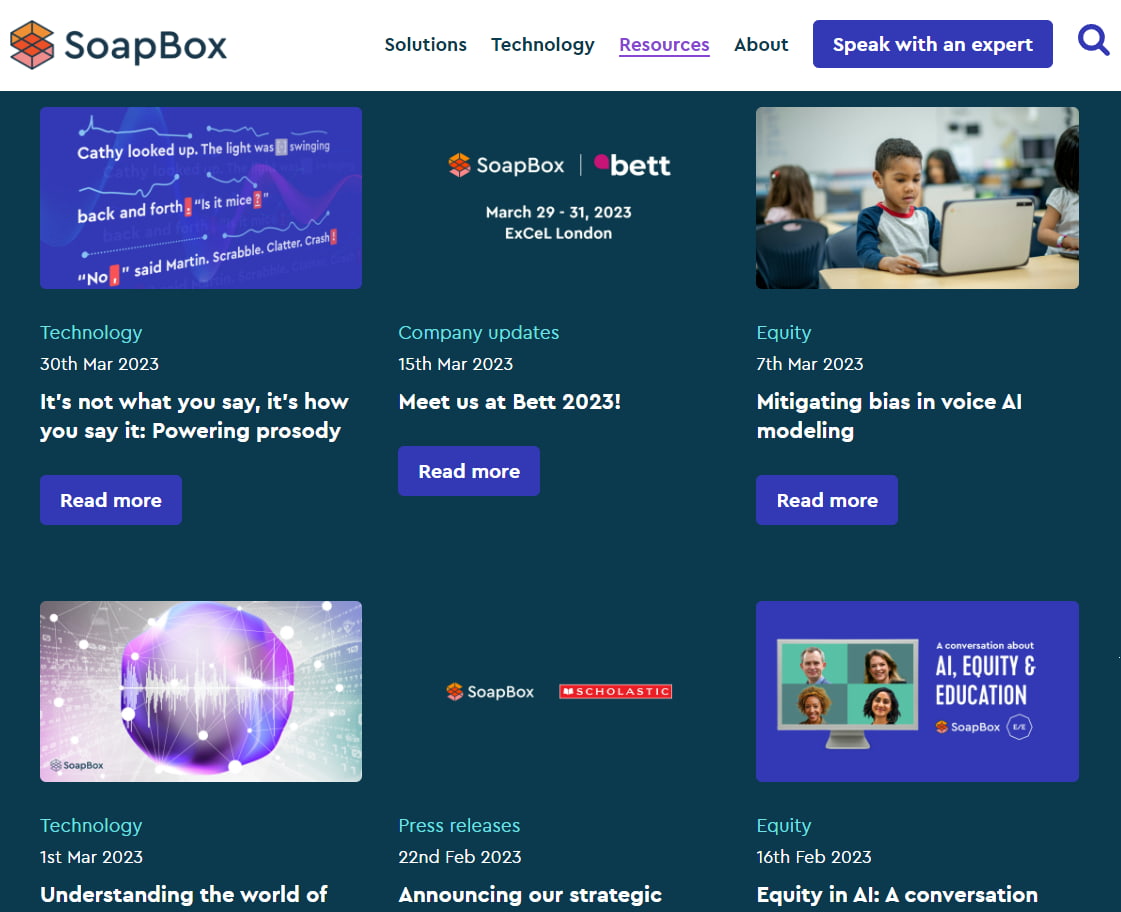The height and width of the screenshot is (912, 1121).
Task: Read more on Meet us at Bett
Action: 469,471
